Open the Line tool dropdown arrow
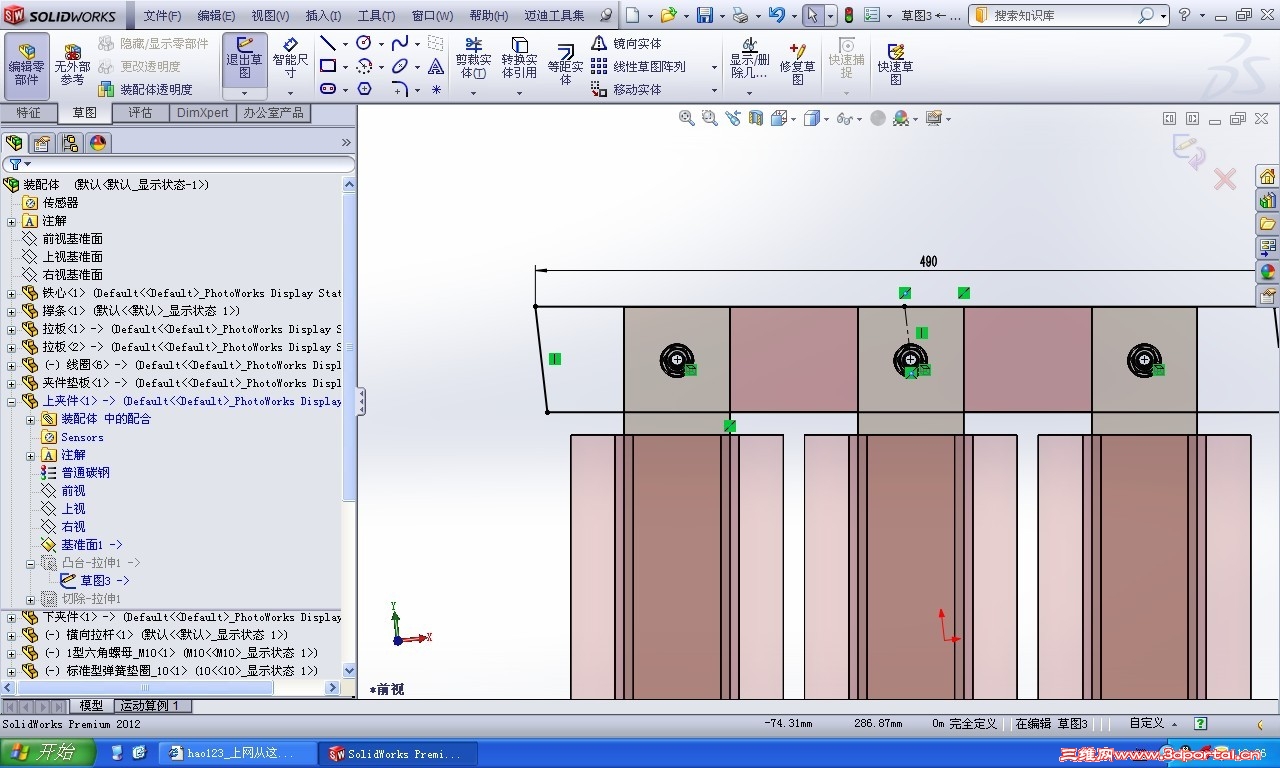Image resolution: width=1280 pixels, height=768 pixels. [345, 44]
